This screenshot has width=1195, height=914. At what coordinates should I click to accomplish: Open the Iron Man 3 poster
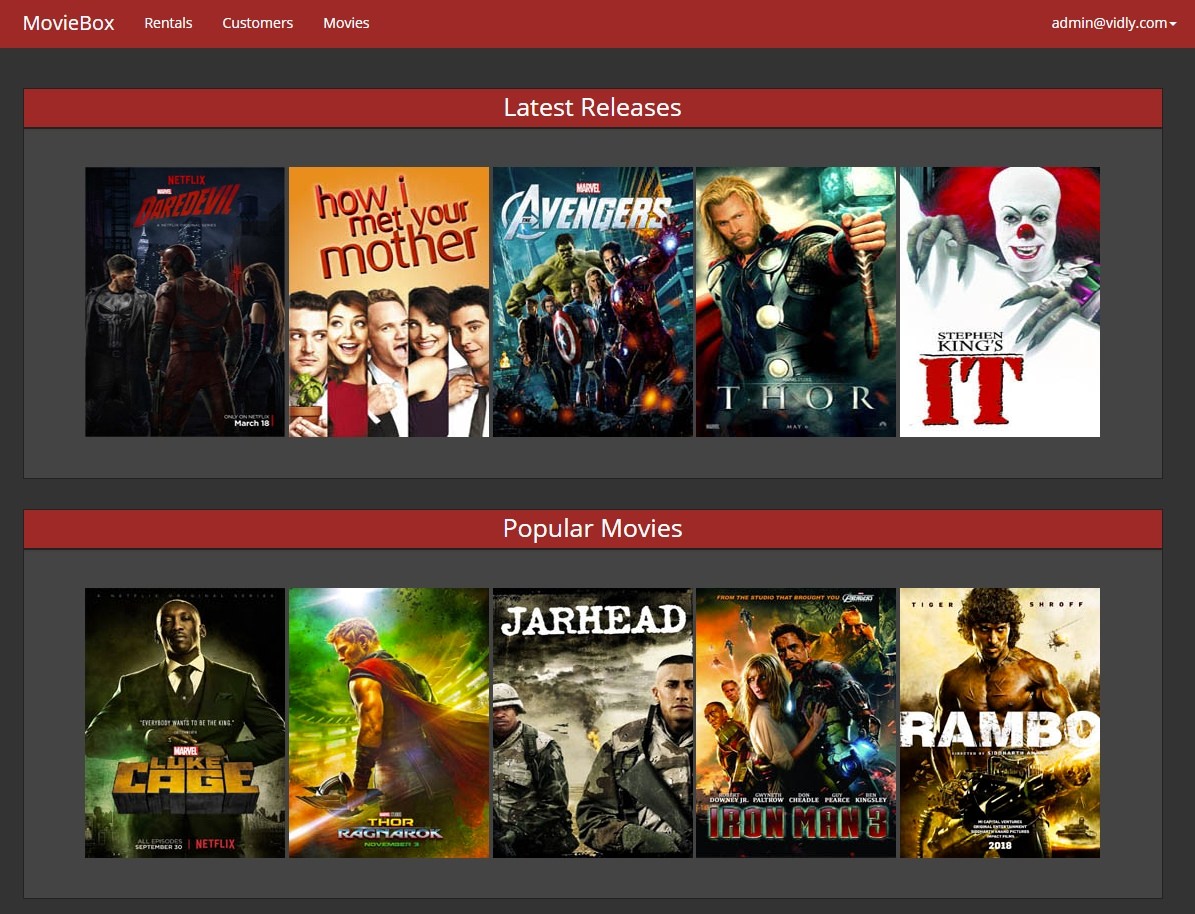(796, 723)
